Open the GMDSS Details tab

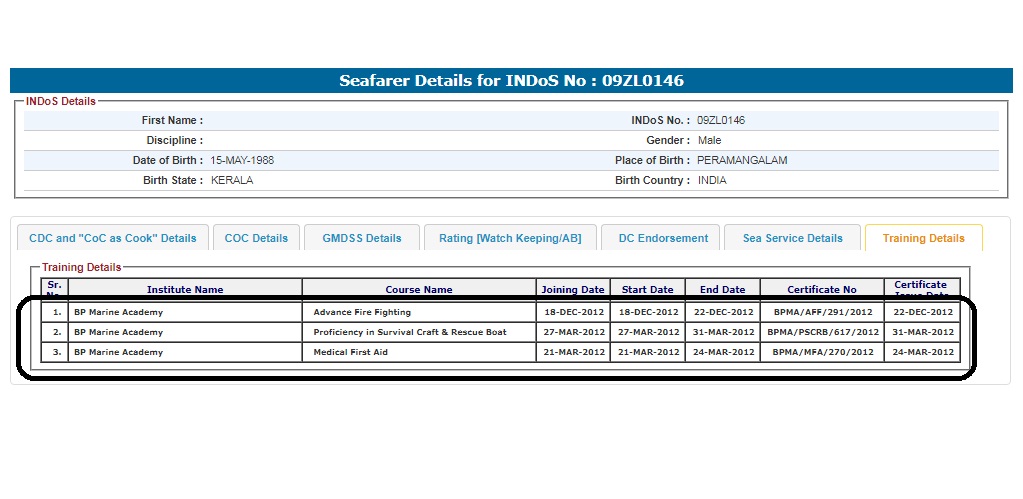362,238
